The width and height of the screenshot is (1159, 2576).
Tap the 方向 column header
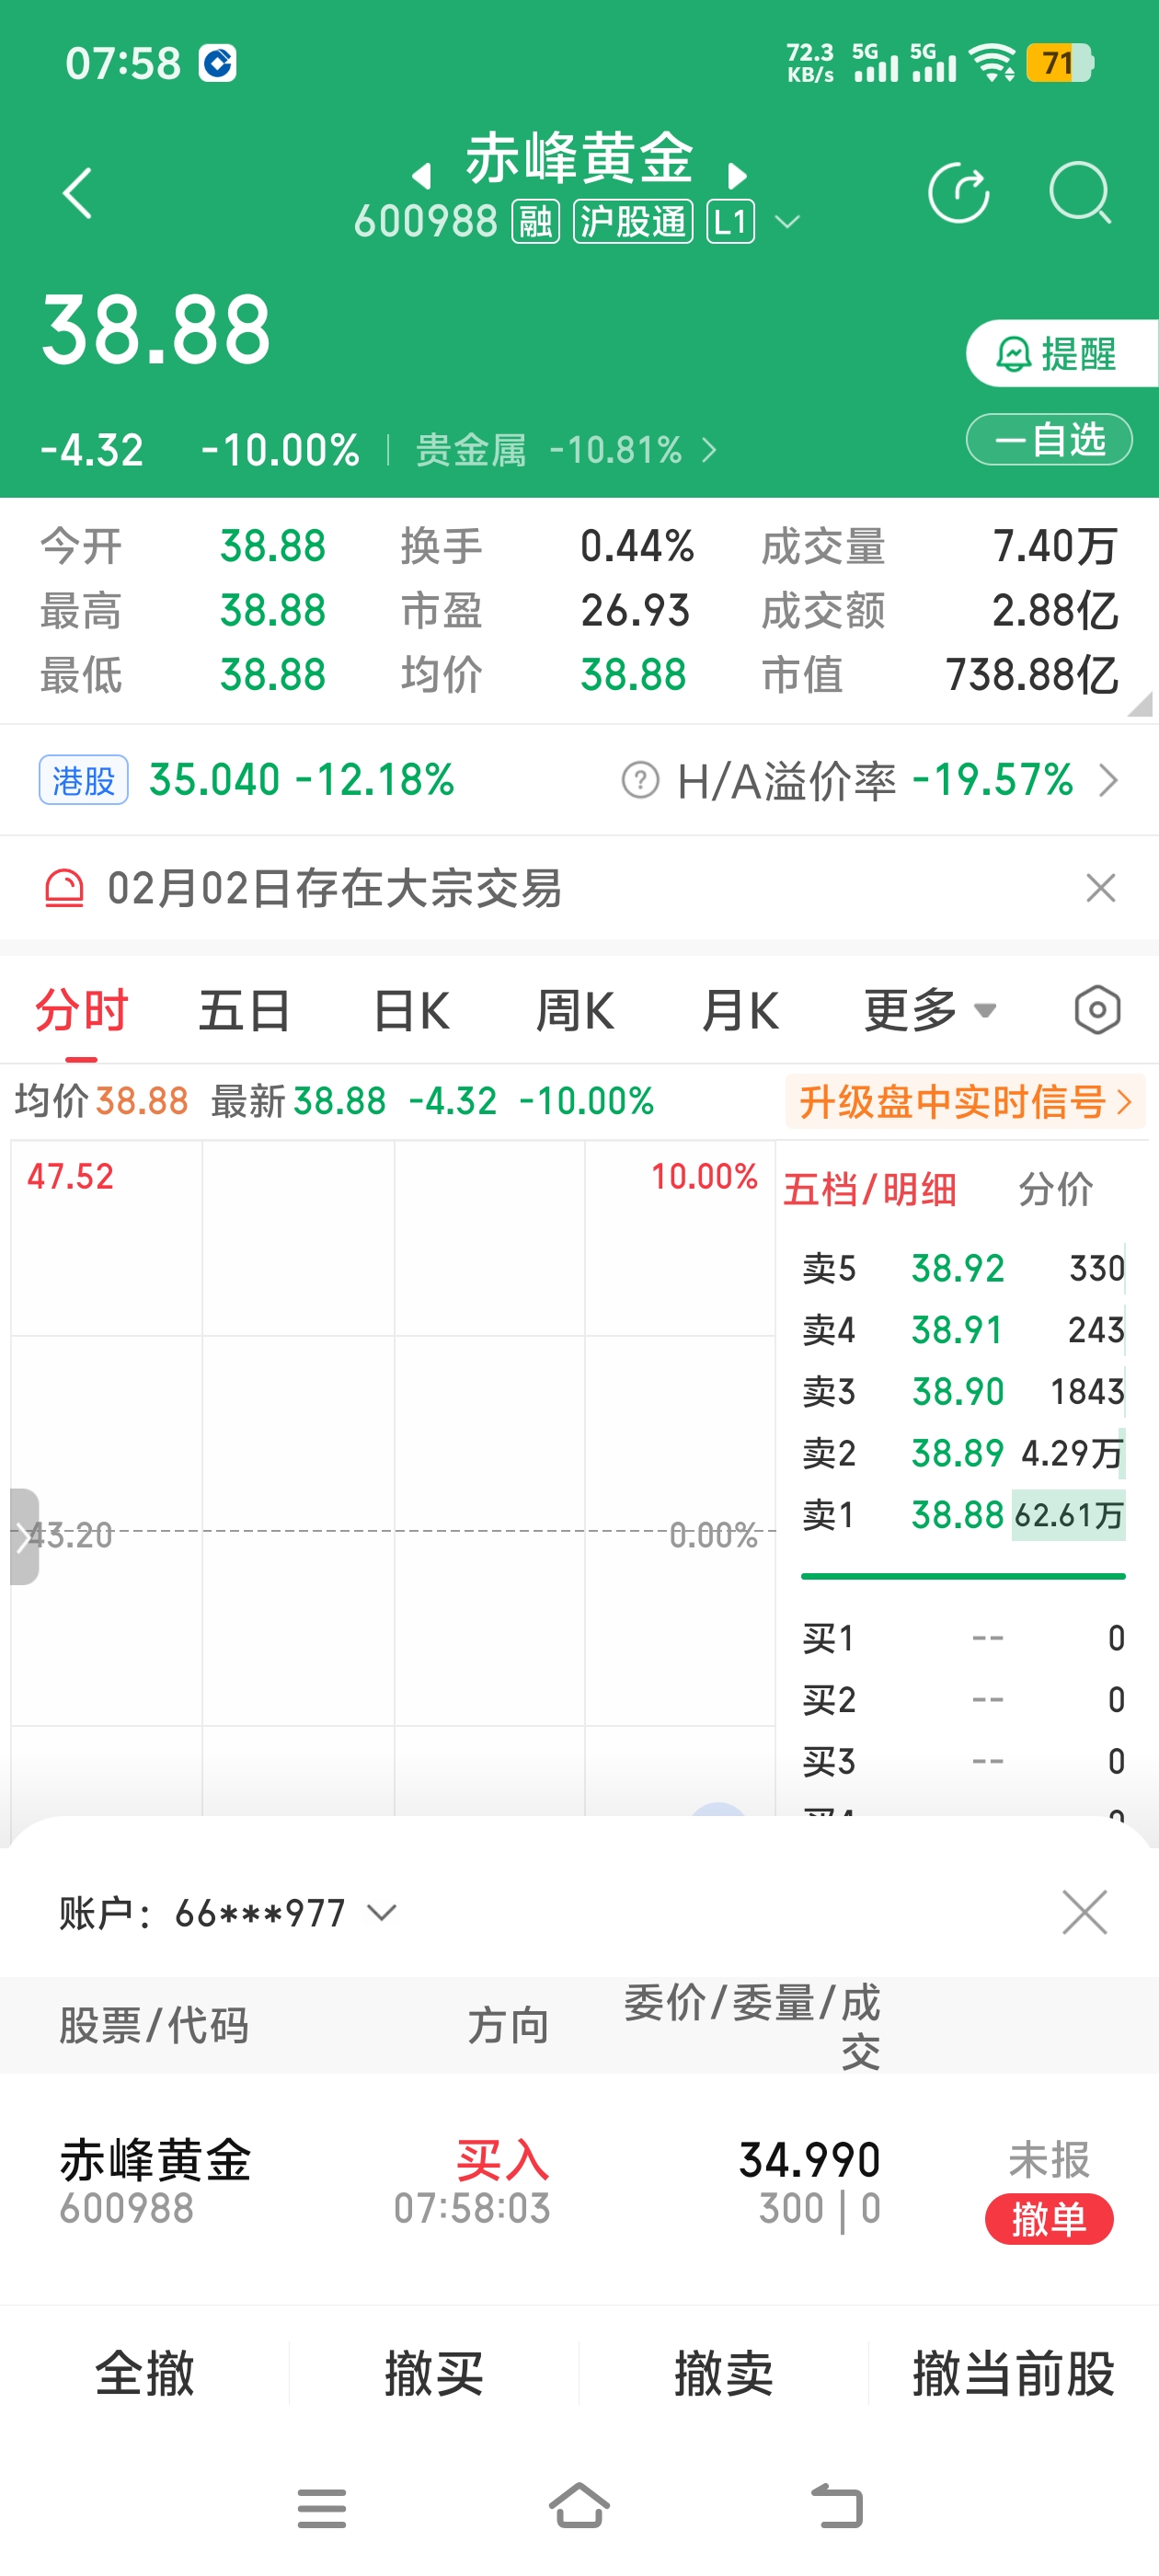click(508, 2026)
